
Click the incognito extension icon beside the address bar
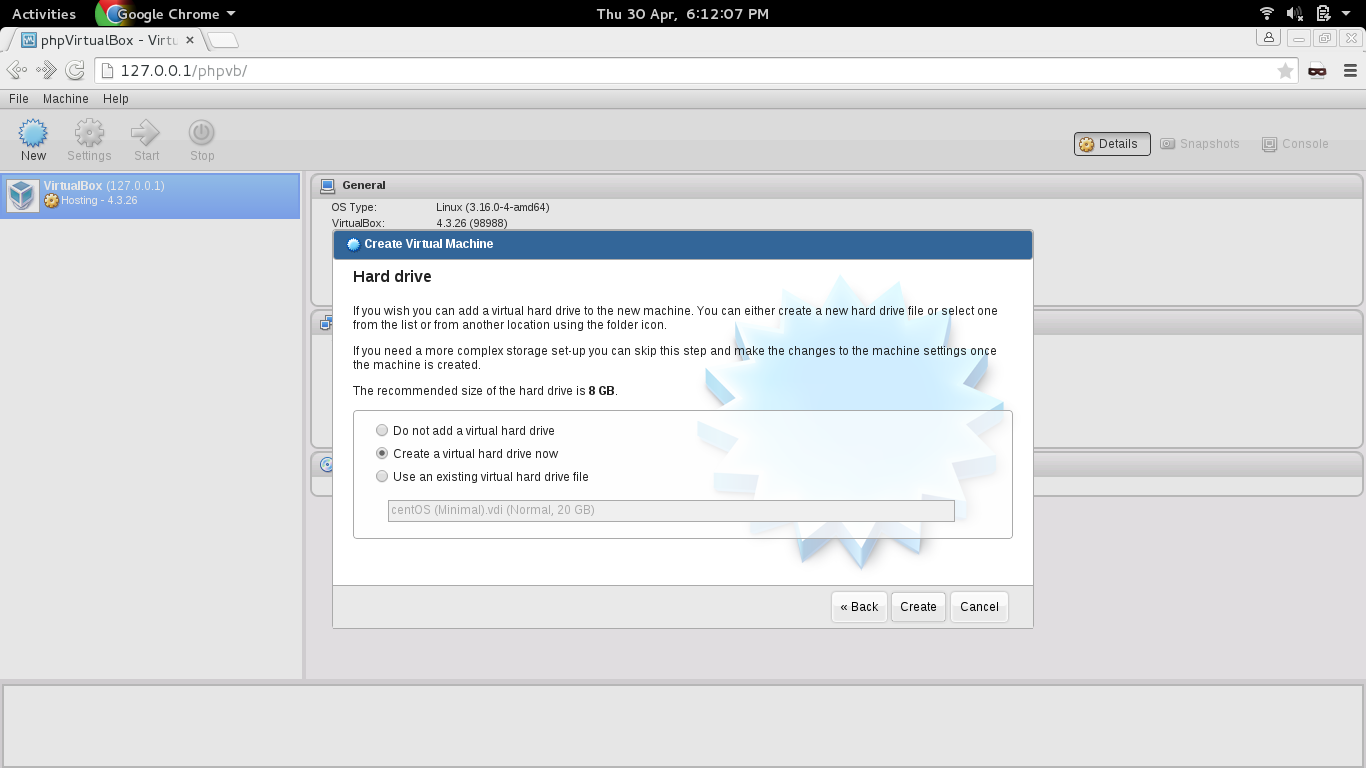click(1317, 70)
